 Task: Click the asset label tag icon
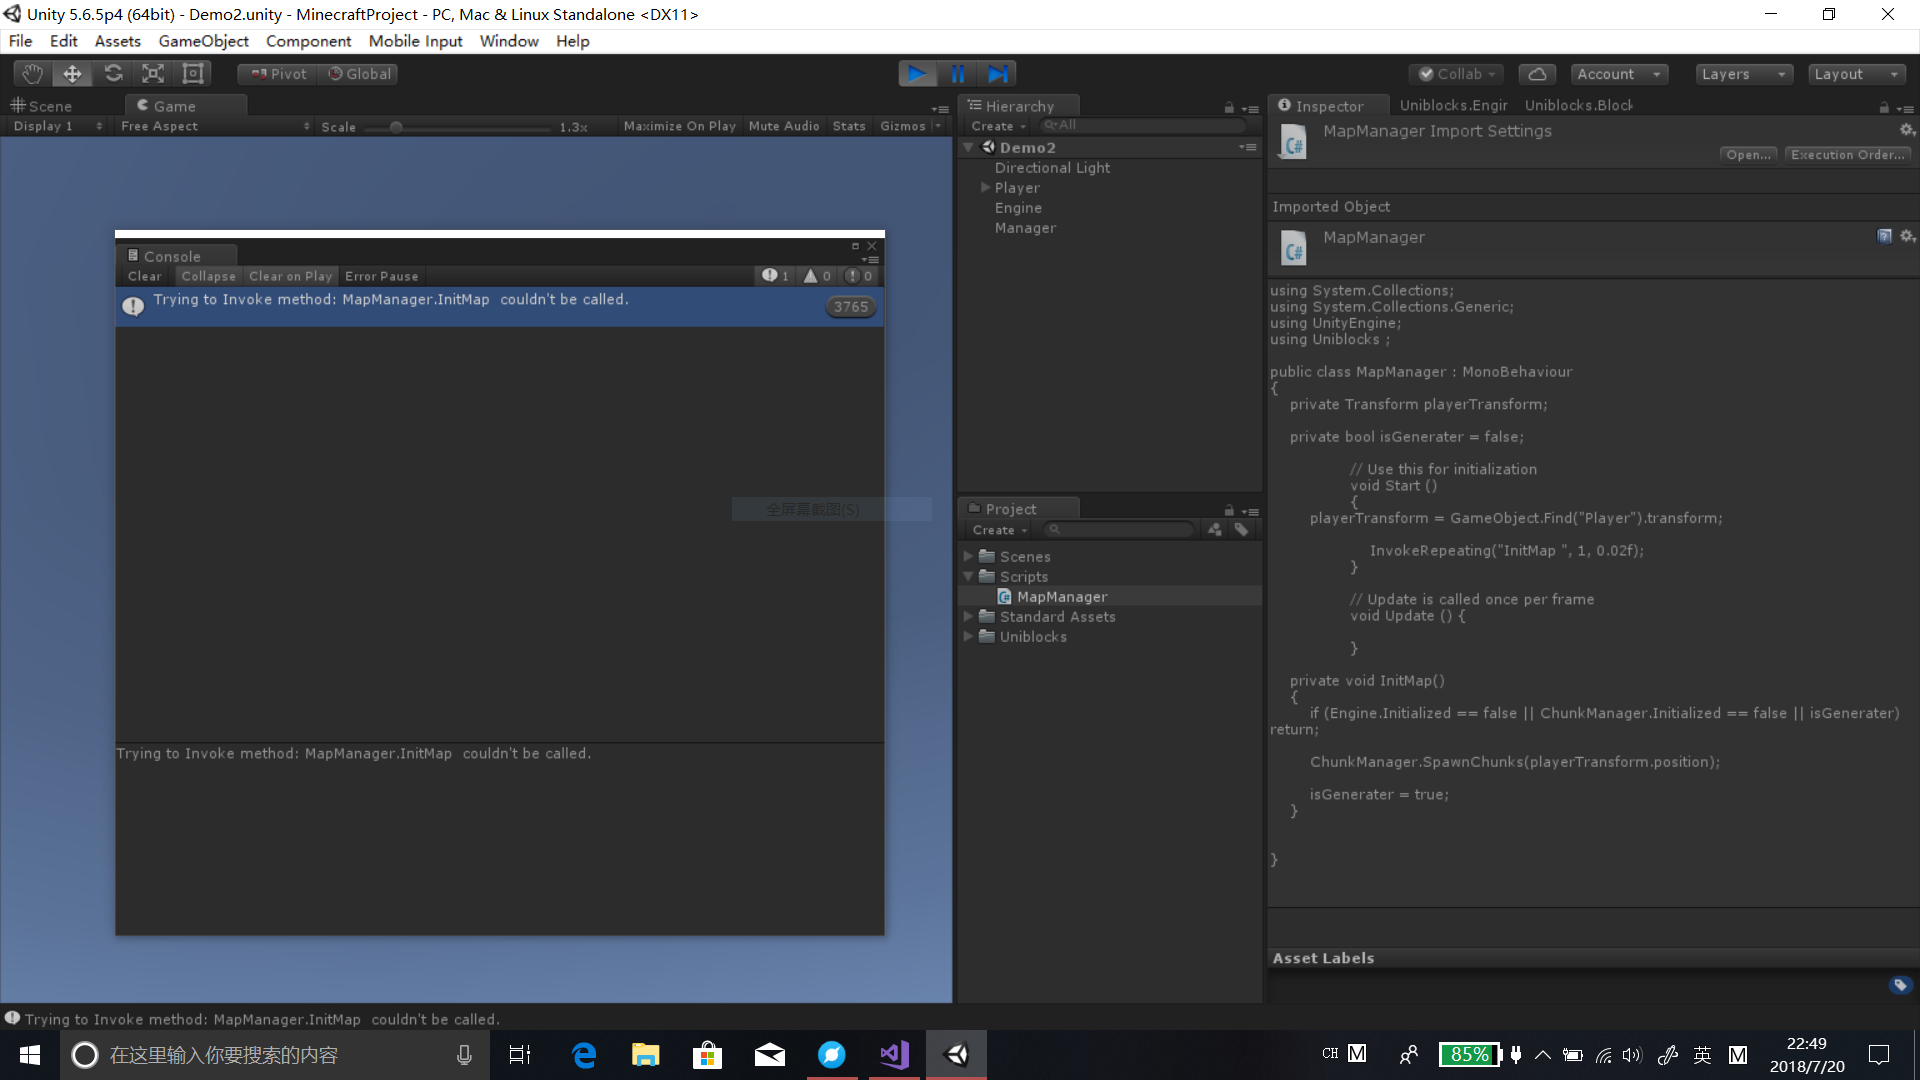(x=1900, y=985)
